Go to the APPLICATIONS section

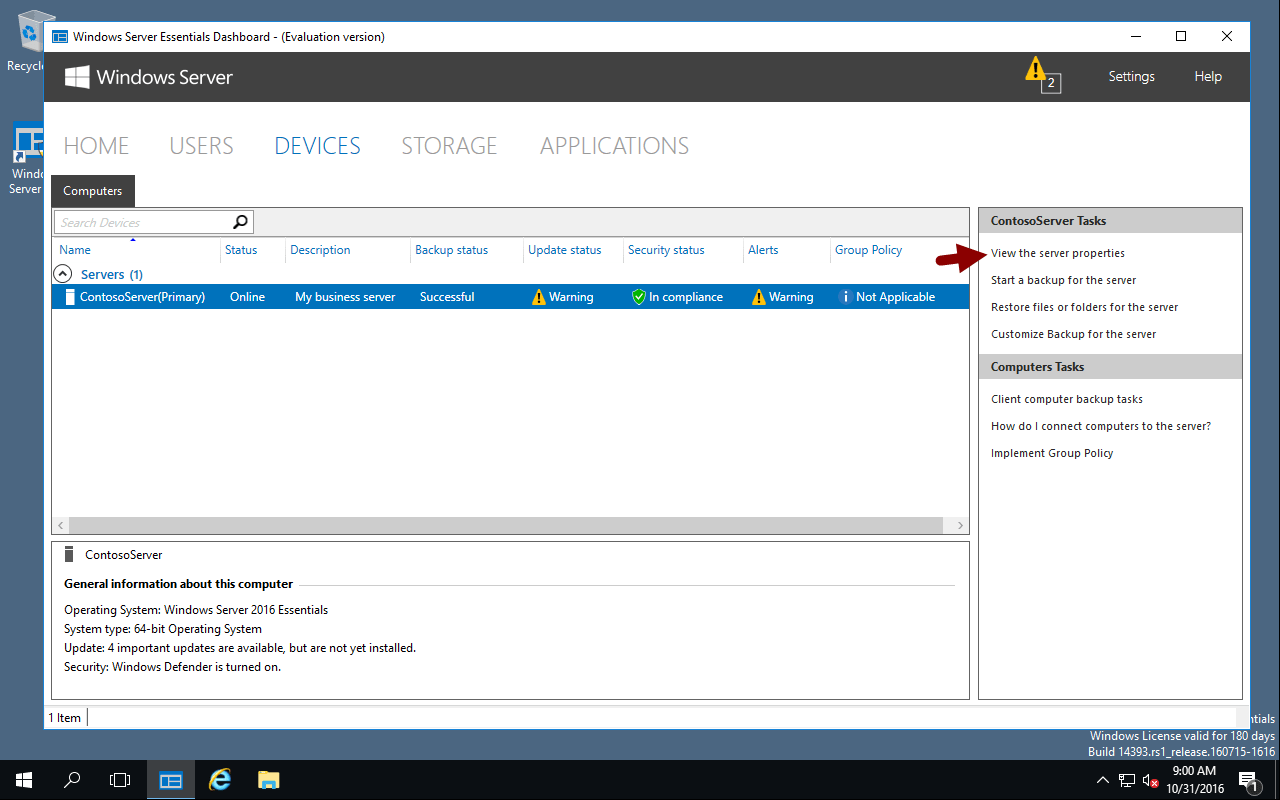click(614, 146)
